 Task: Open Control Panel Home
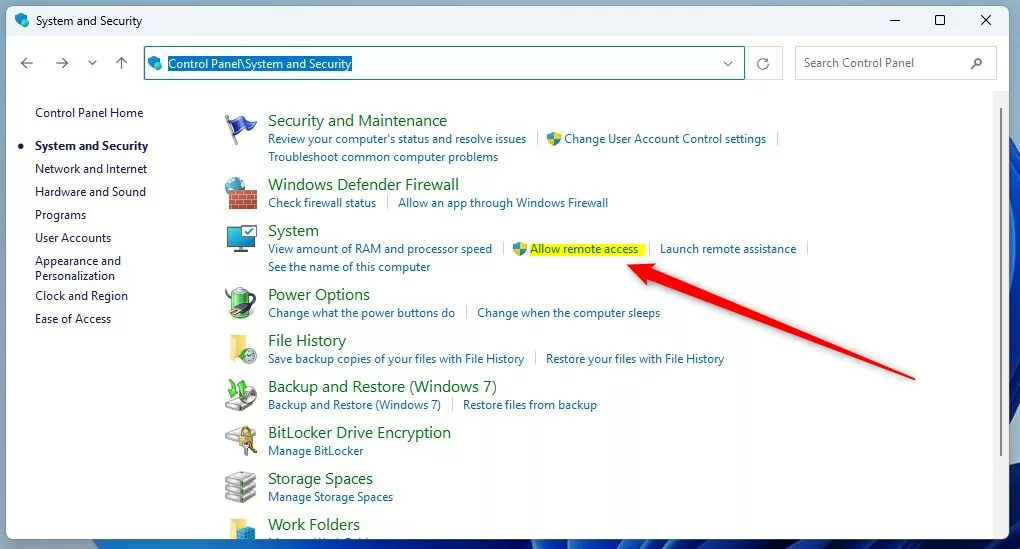pos(89,113)
